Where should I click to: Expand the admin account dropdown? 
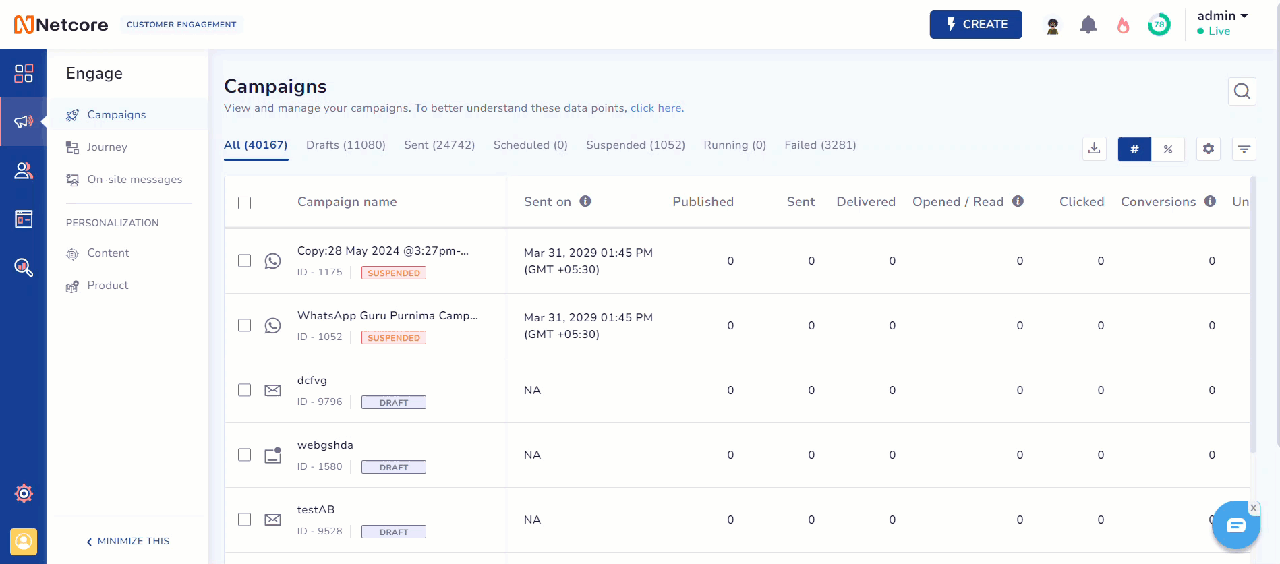(x=1222, y=16)
